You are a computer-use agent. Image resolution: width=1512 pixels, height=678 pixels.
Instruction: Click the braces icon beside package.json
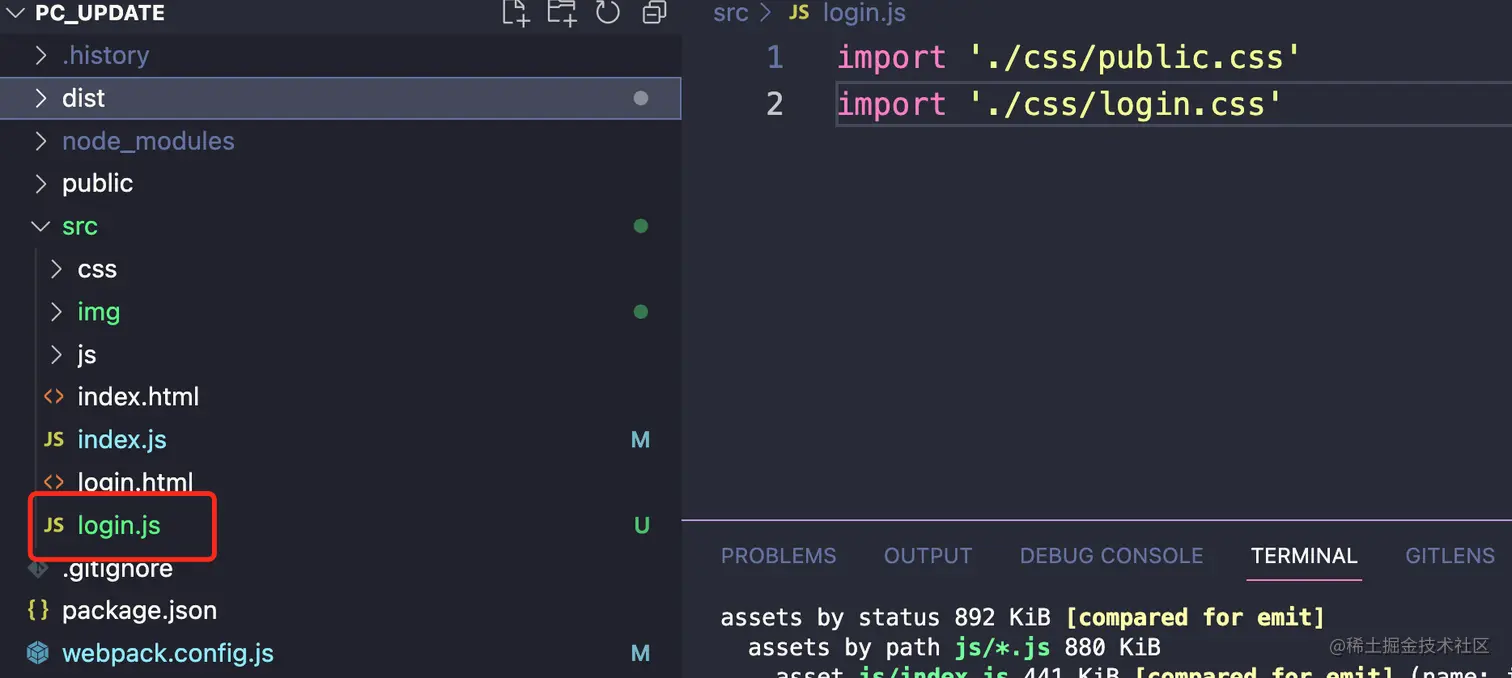[38, 610]
